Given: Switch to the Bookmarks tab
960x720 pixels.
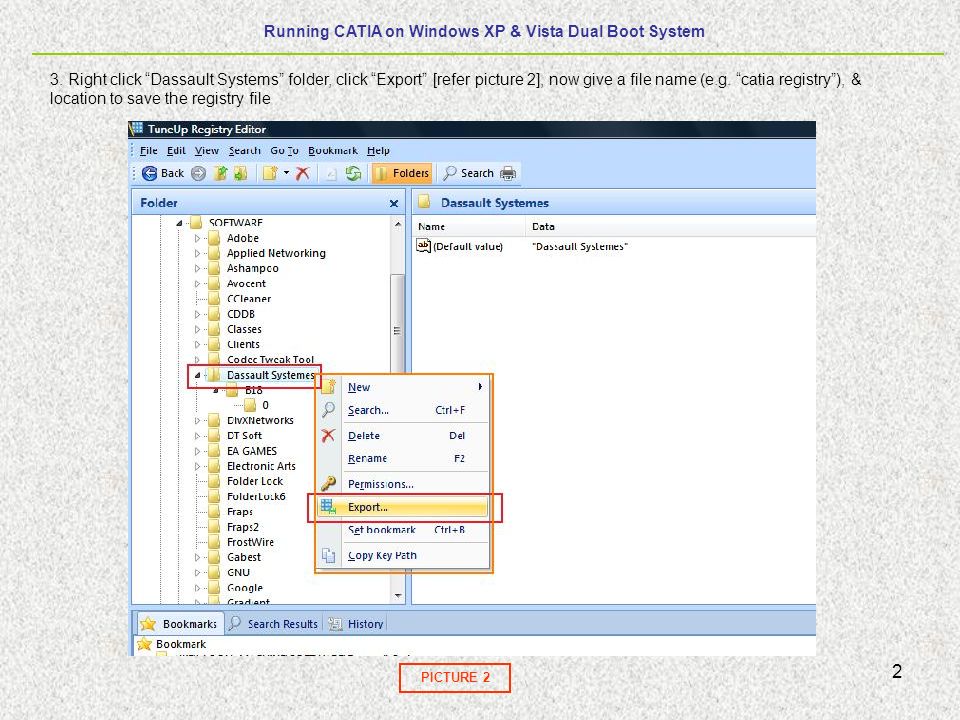Looking at the screenshot, I should (x=179, y=624).
